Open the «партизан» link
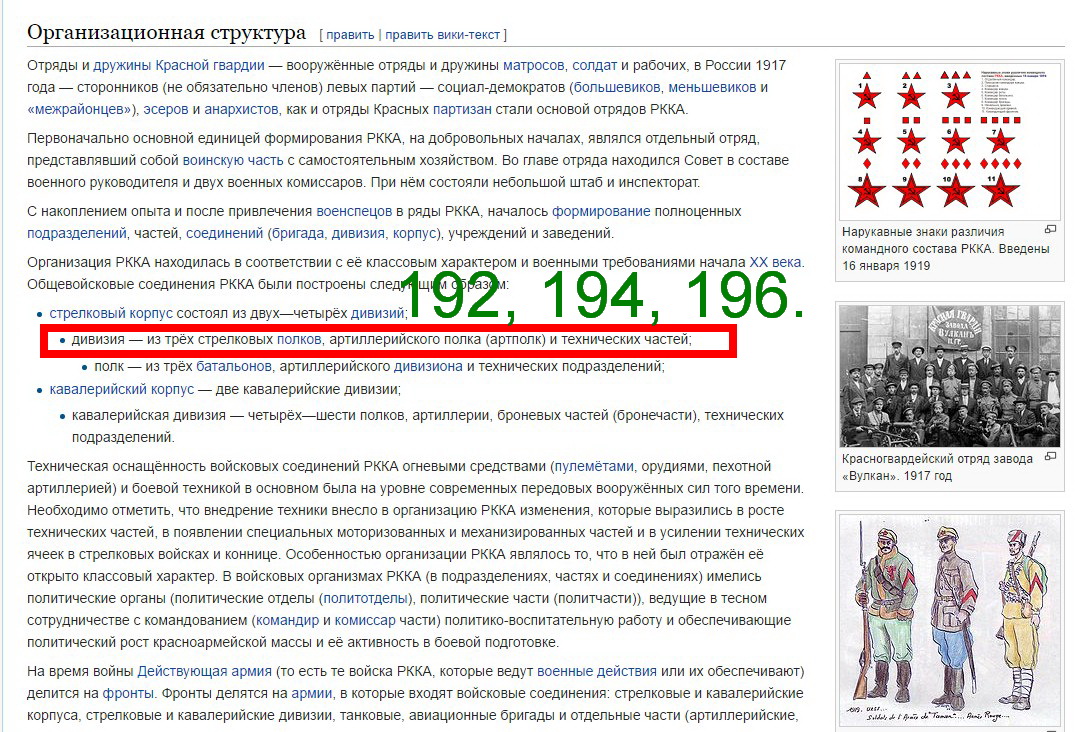The height and width of the screenshot is (732, 1083). point(462,109)
